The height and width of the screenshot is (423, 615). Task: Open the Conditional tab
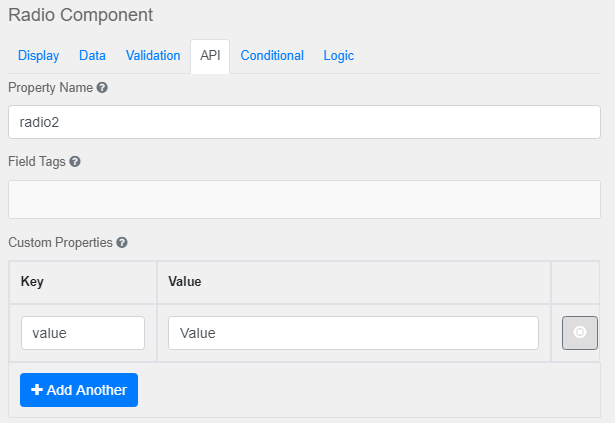tap(272, 56)
